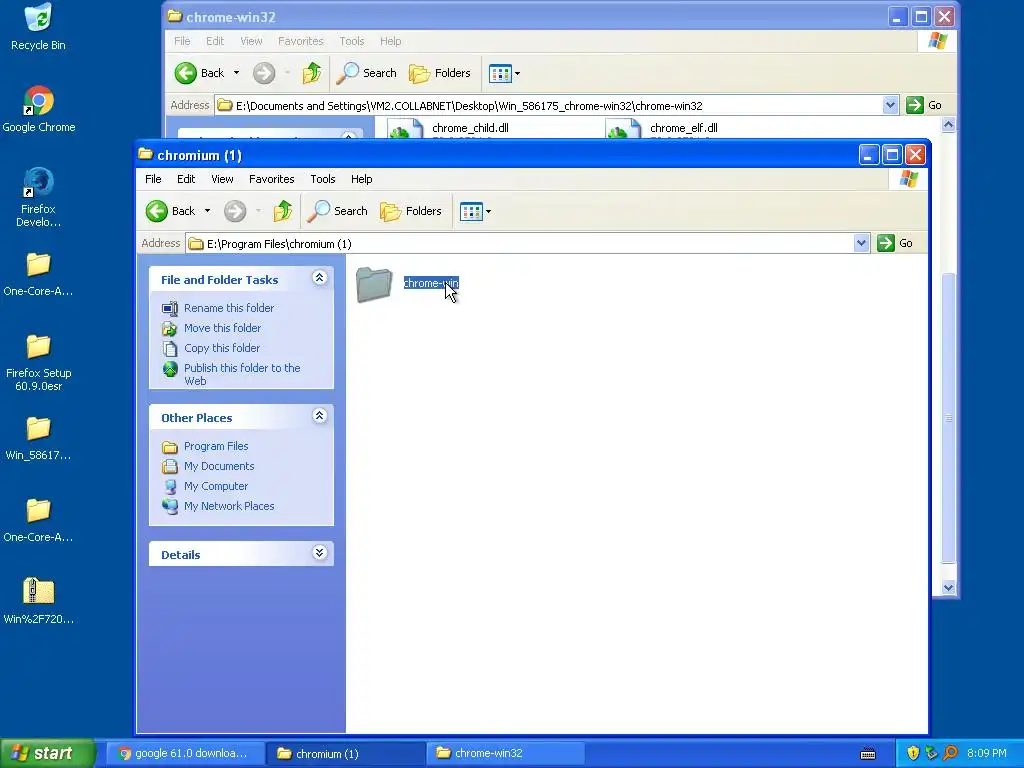Screen dimensions: 1024x768
Task: Open Favorites menu in chromium (1) window
Action: pyautogui.click(x=271, y=179)
